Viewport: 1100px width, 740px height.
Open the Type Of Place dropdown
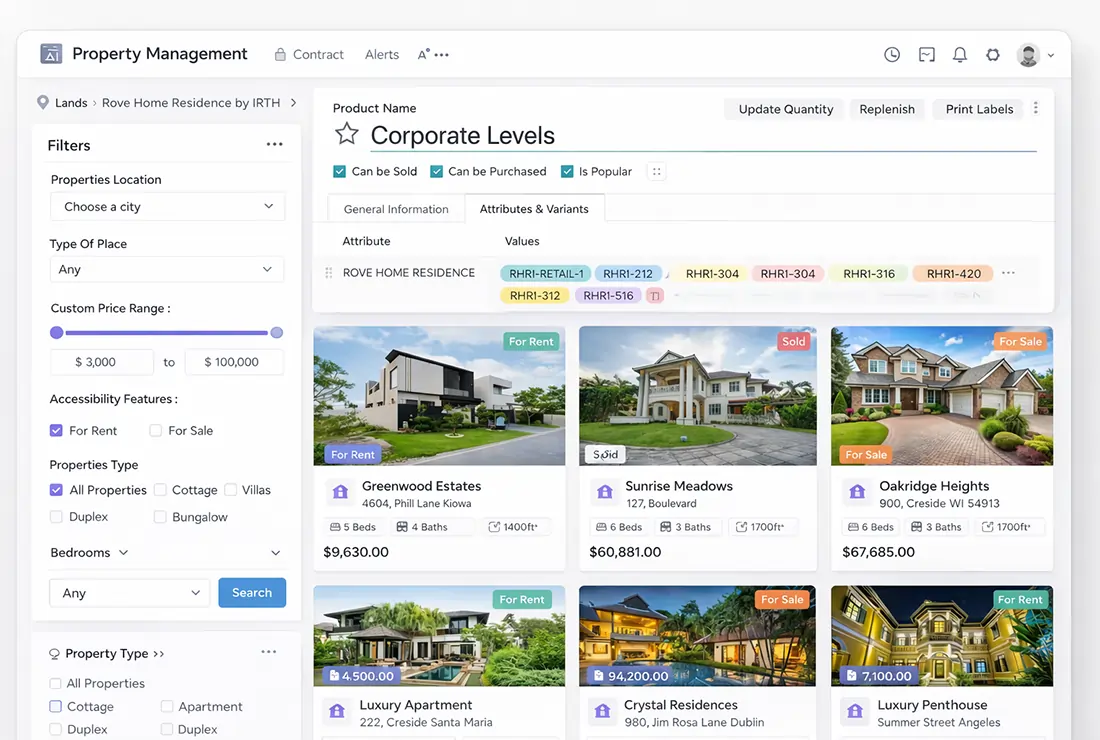pos(167,269)
